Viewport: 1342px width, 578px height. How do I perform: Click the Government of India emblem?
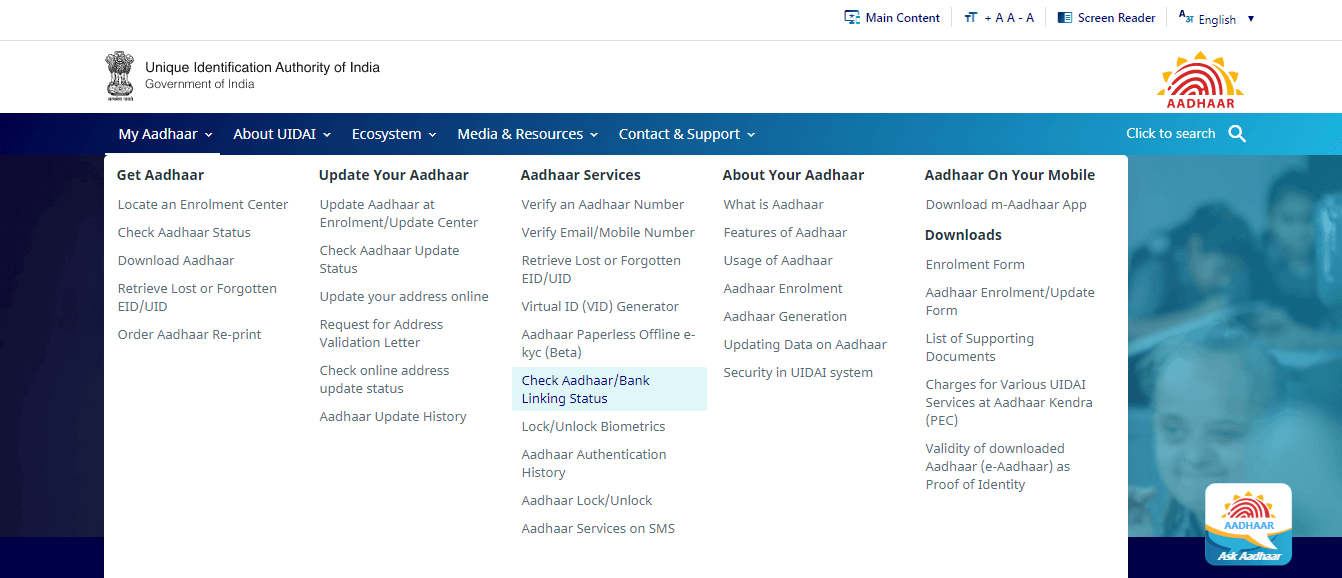(x=120, y=76)
